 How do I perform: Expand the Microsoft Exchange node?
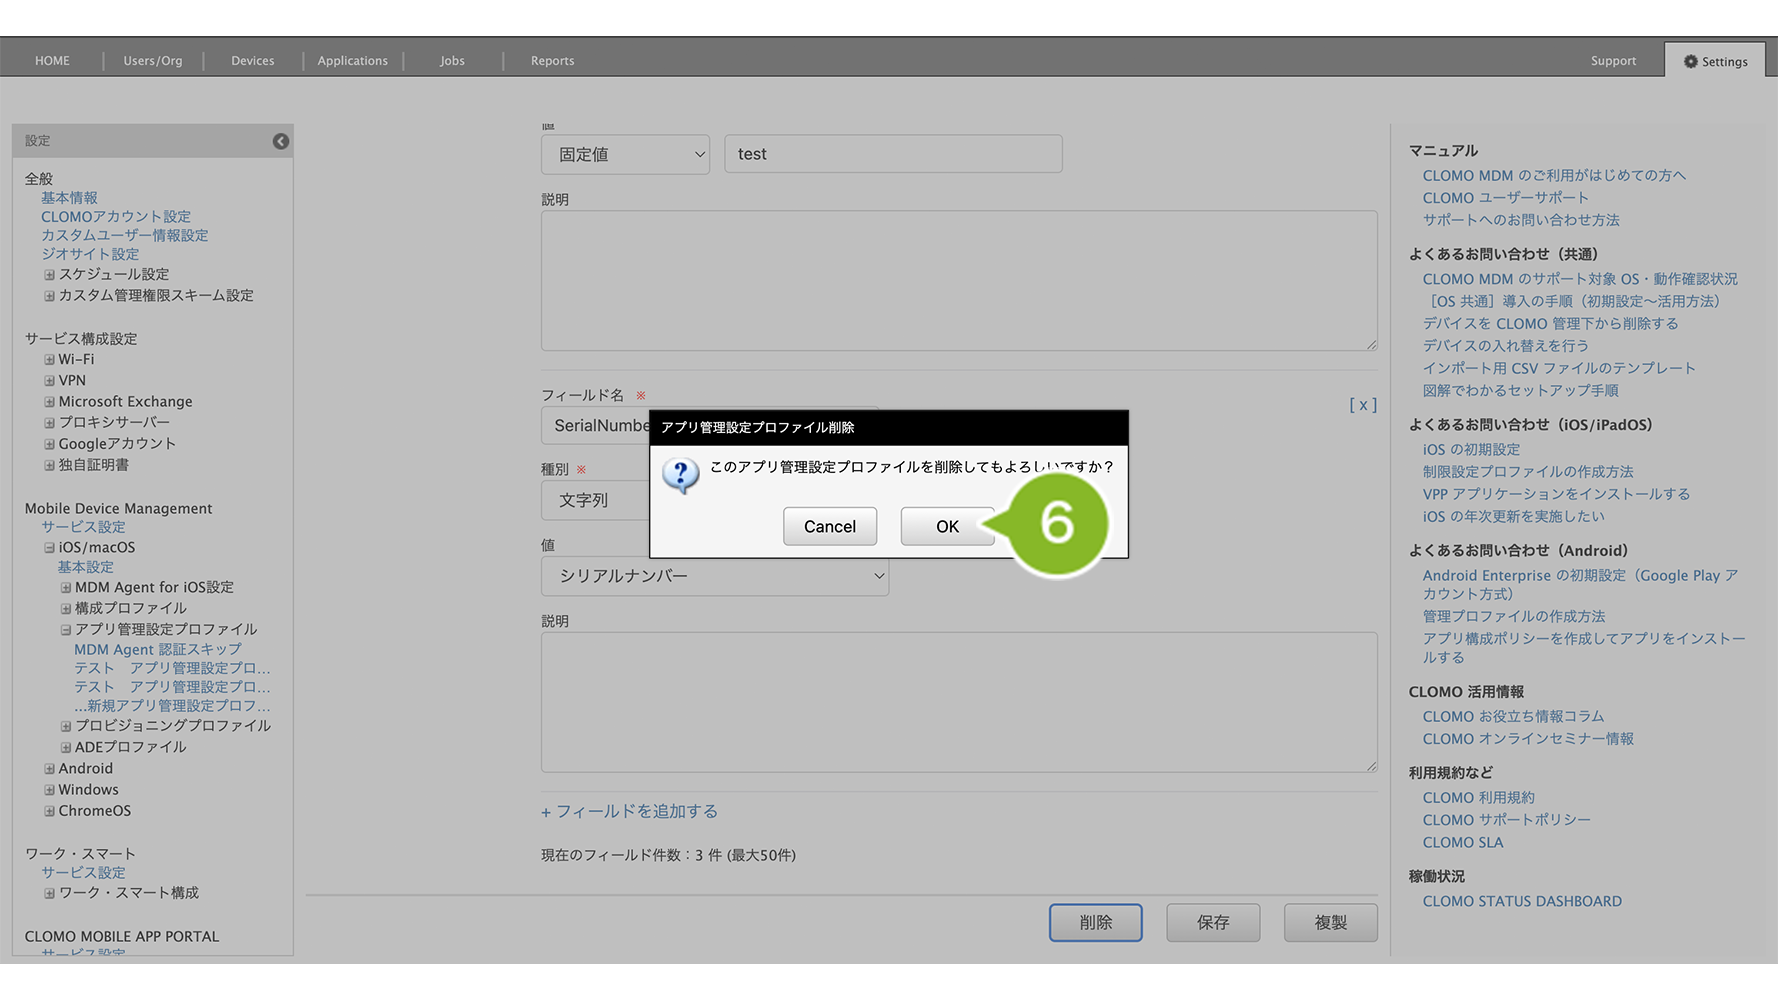(x=49, y=402)
